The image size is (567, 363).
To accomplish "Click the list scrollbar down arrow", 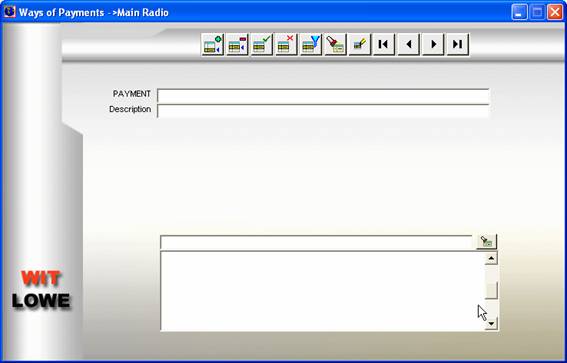I will tap(491, 323).
